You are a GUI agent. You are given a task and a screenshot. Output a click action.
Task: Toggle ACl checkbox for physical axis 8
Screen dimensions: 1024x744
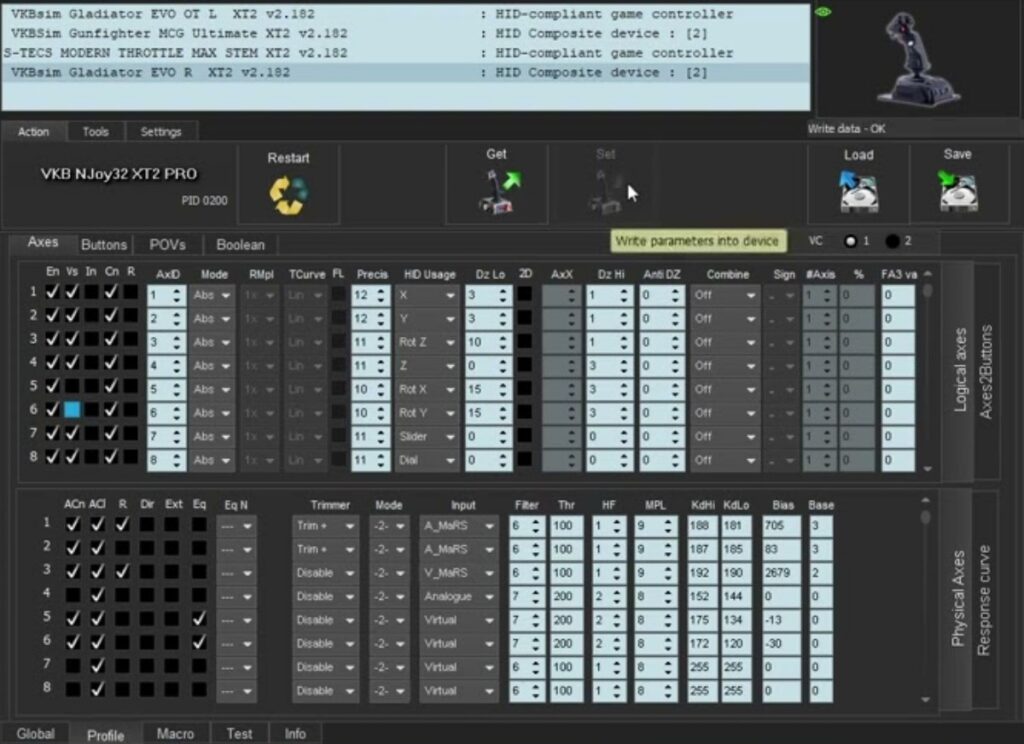coord(97,688)
